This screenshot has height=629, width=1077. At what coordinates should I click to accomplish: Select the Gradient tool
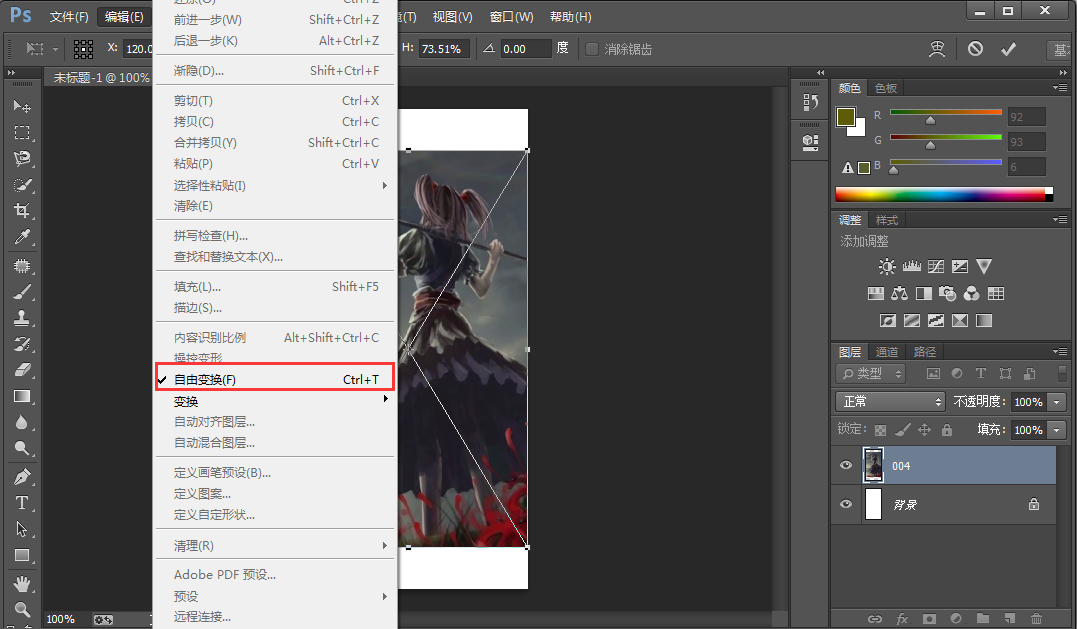pos(22,396)
